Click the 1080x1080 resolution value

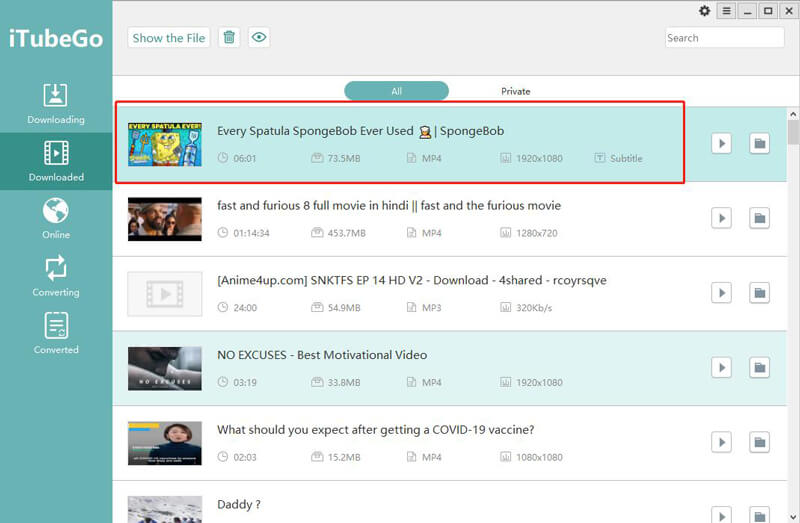[x=539, y=457]
